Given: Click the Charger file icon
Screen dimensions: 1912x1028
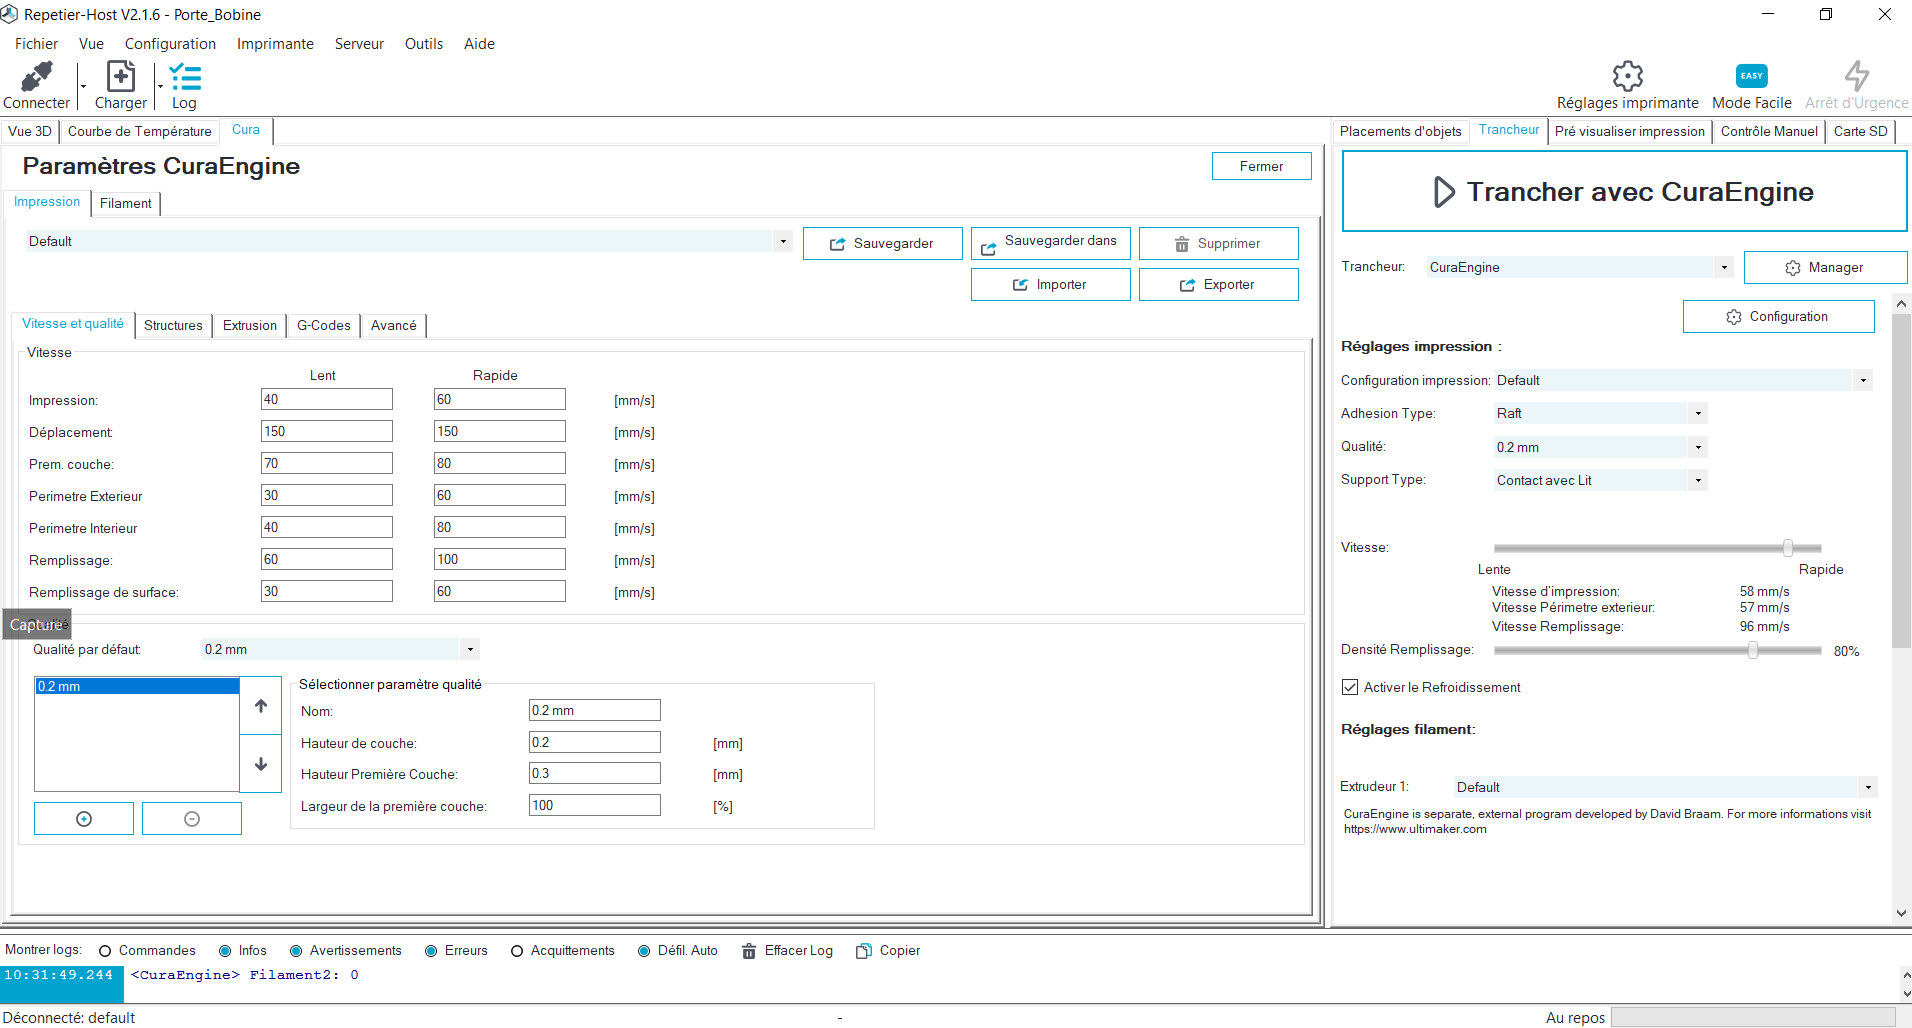Looking at the screenshot, I should [x=121, y=77].
